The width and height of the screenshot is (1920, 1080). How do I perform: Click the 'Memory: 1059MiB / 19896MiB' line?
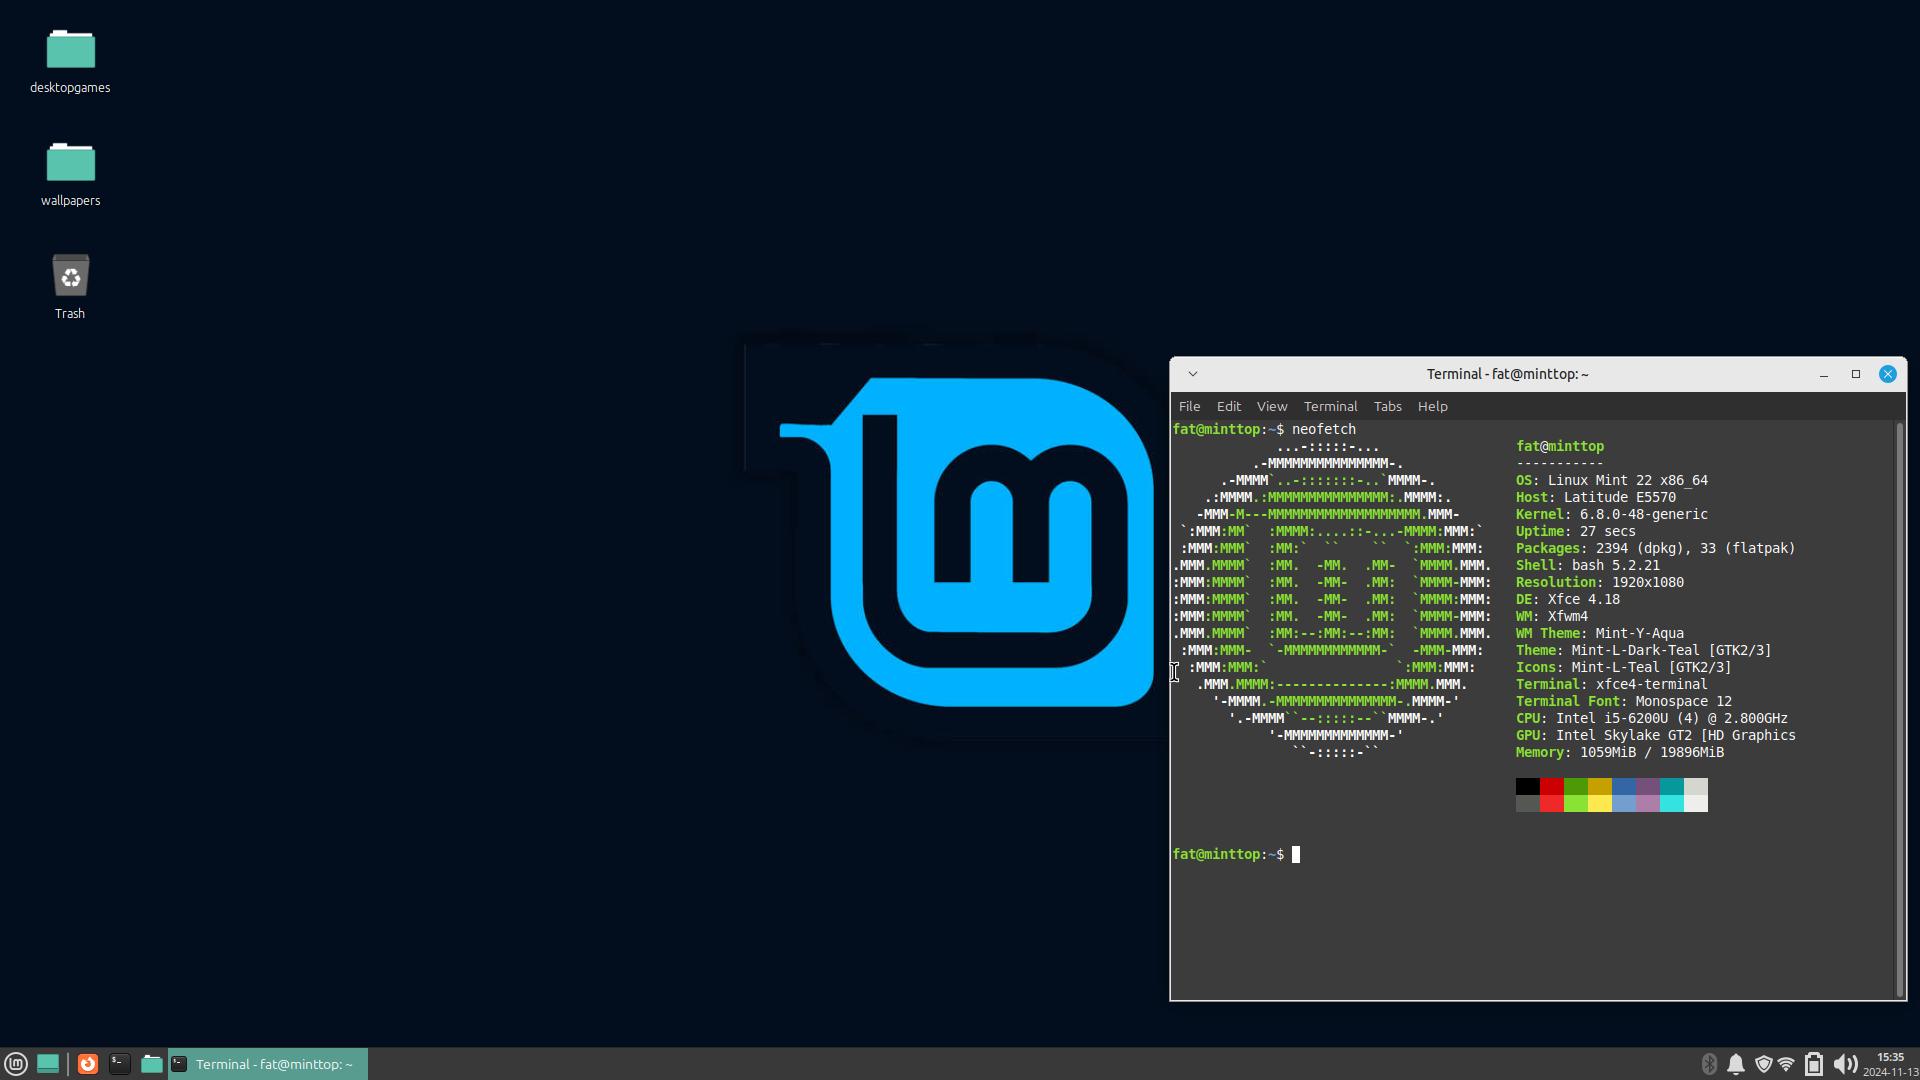(x=1620, y=753)
